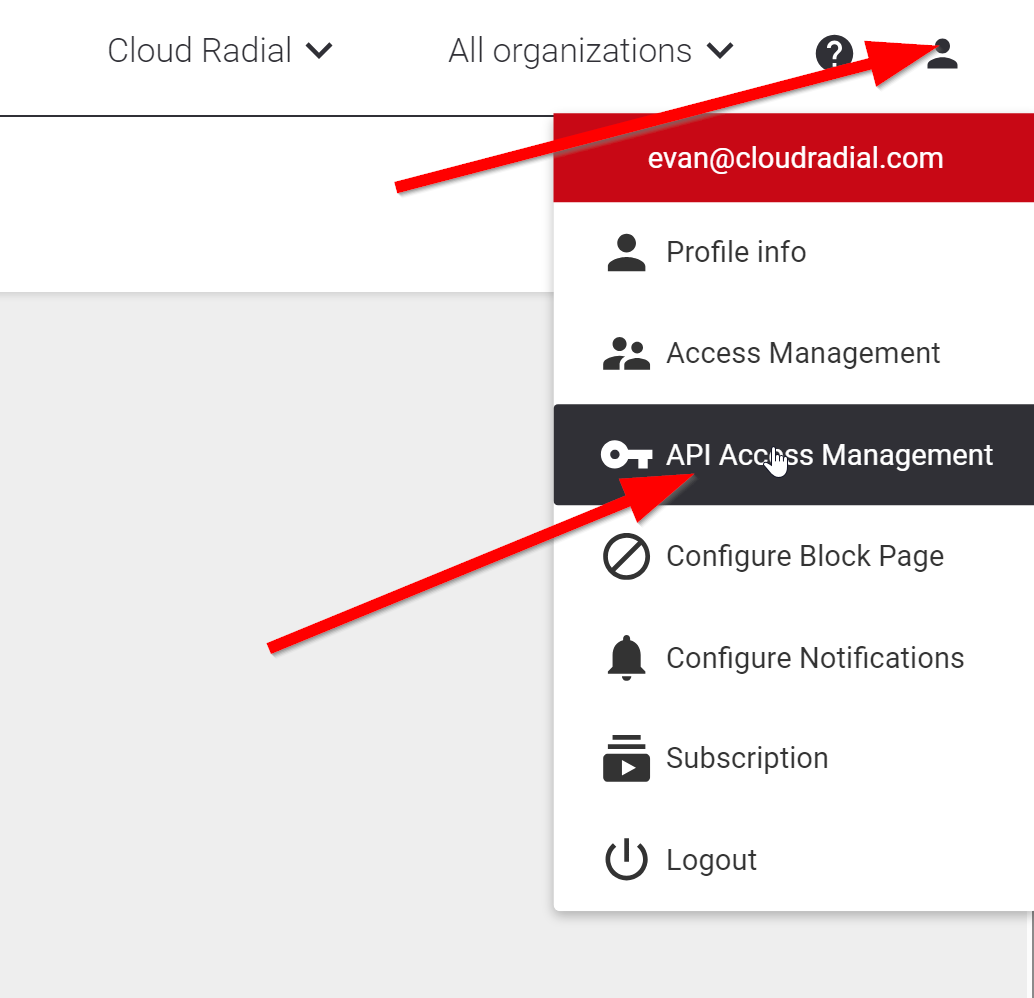This screenshot has width=1034, height=998.
Task: Choose Configure Notifications
Action: (x=815, y=657)
